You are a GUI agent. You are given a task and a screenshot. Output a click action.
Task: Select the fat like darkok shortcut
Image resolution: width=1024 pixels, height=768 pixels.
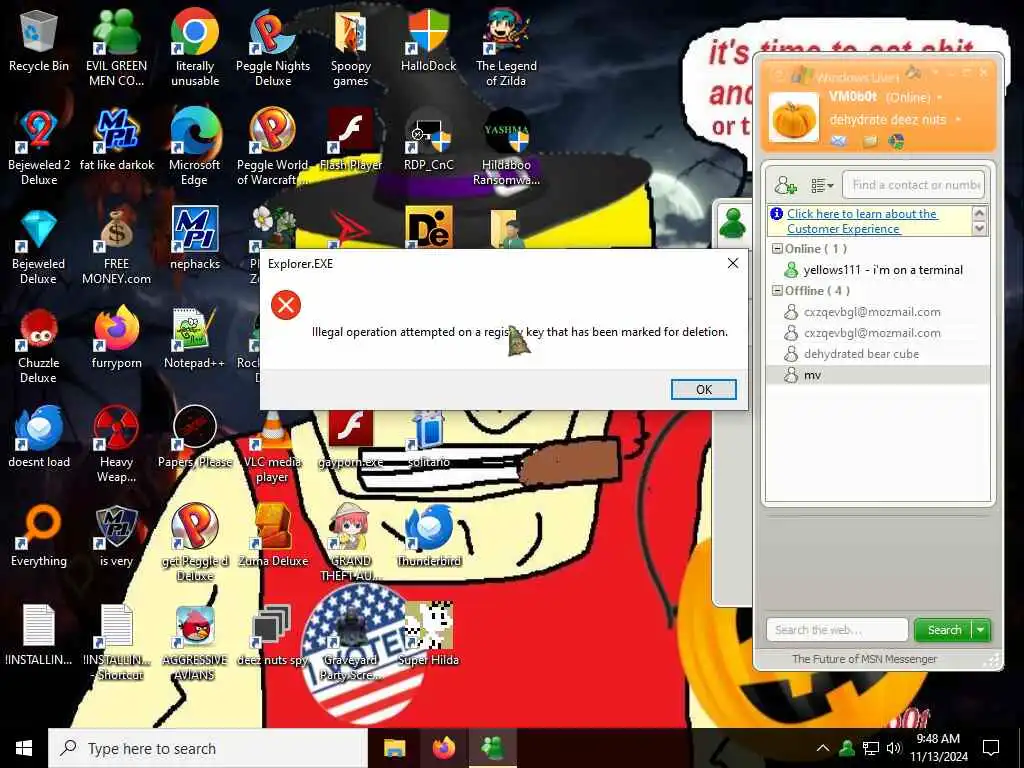point(116,140)
